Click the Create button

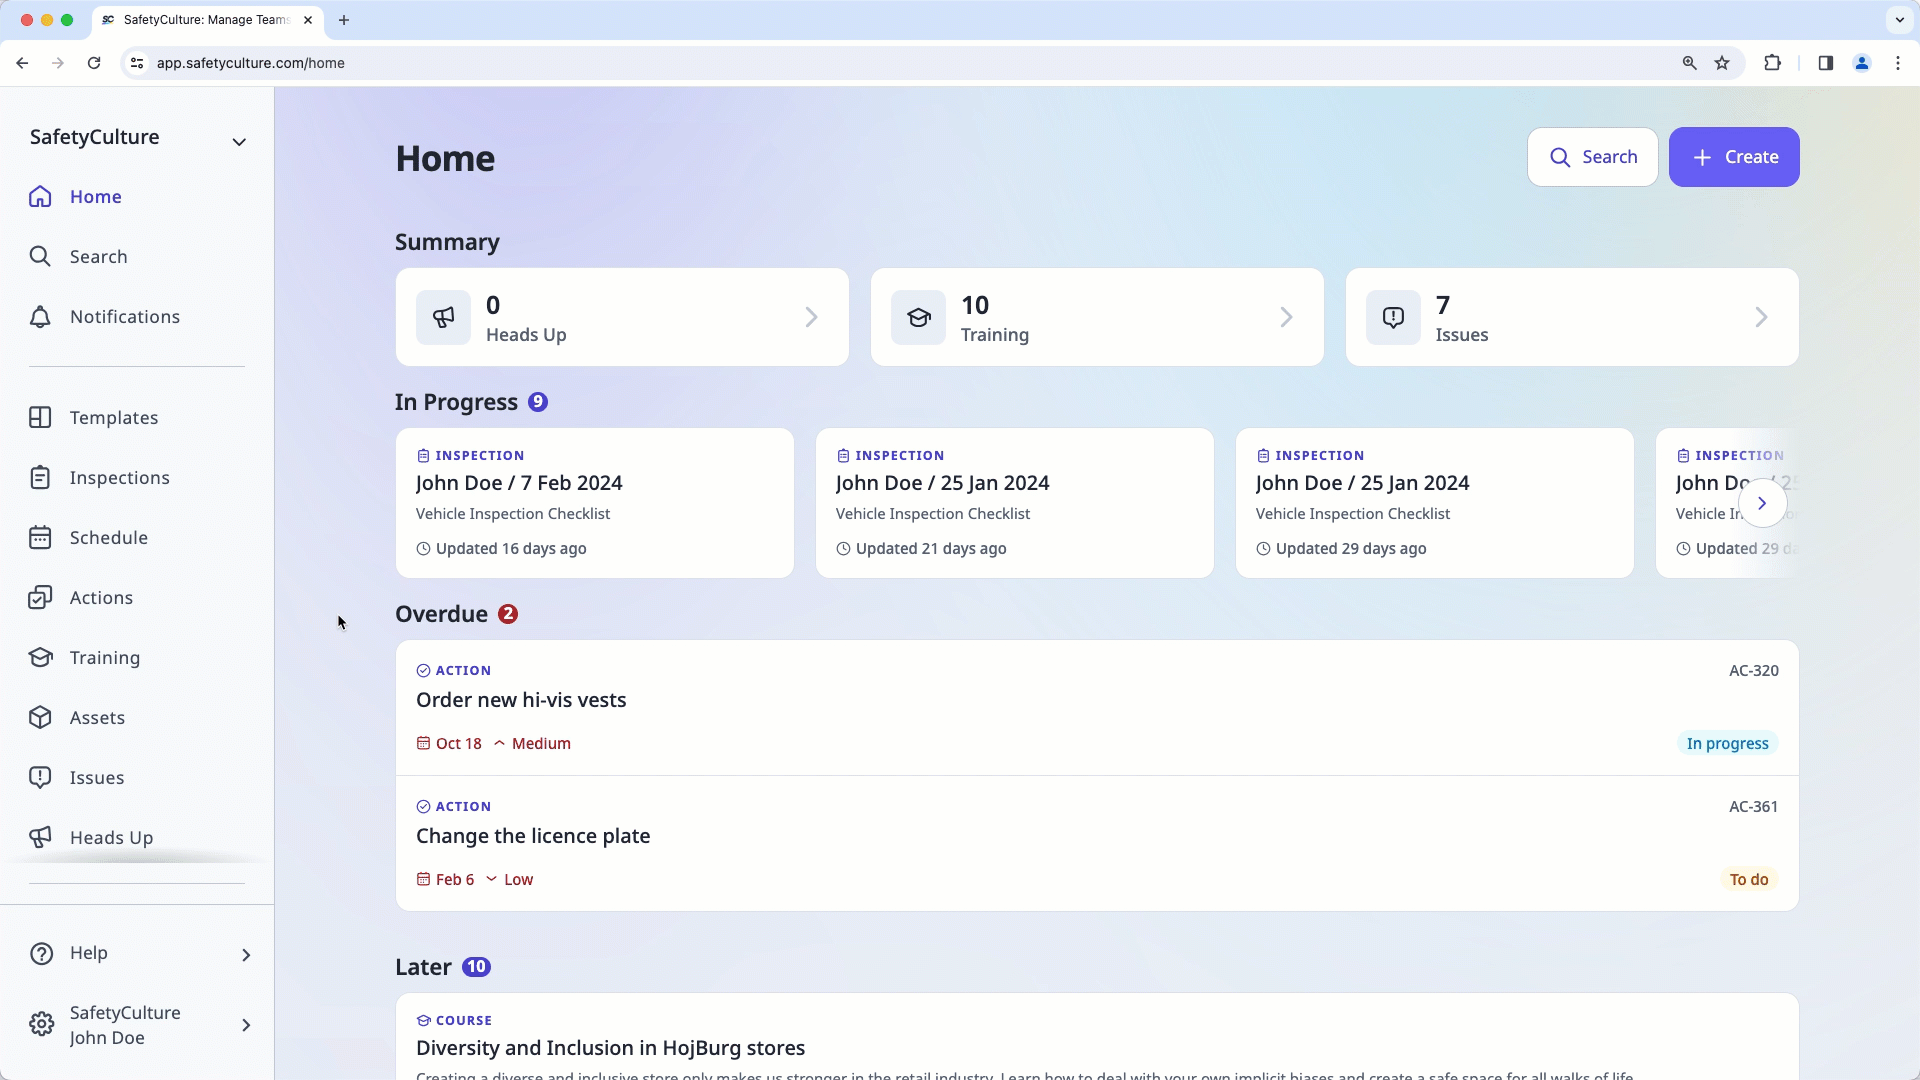pos(1734,157)
